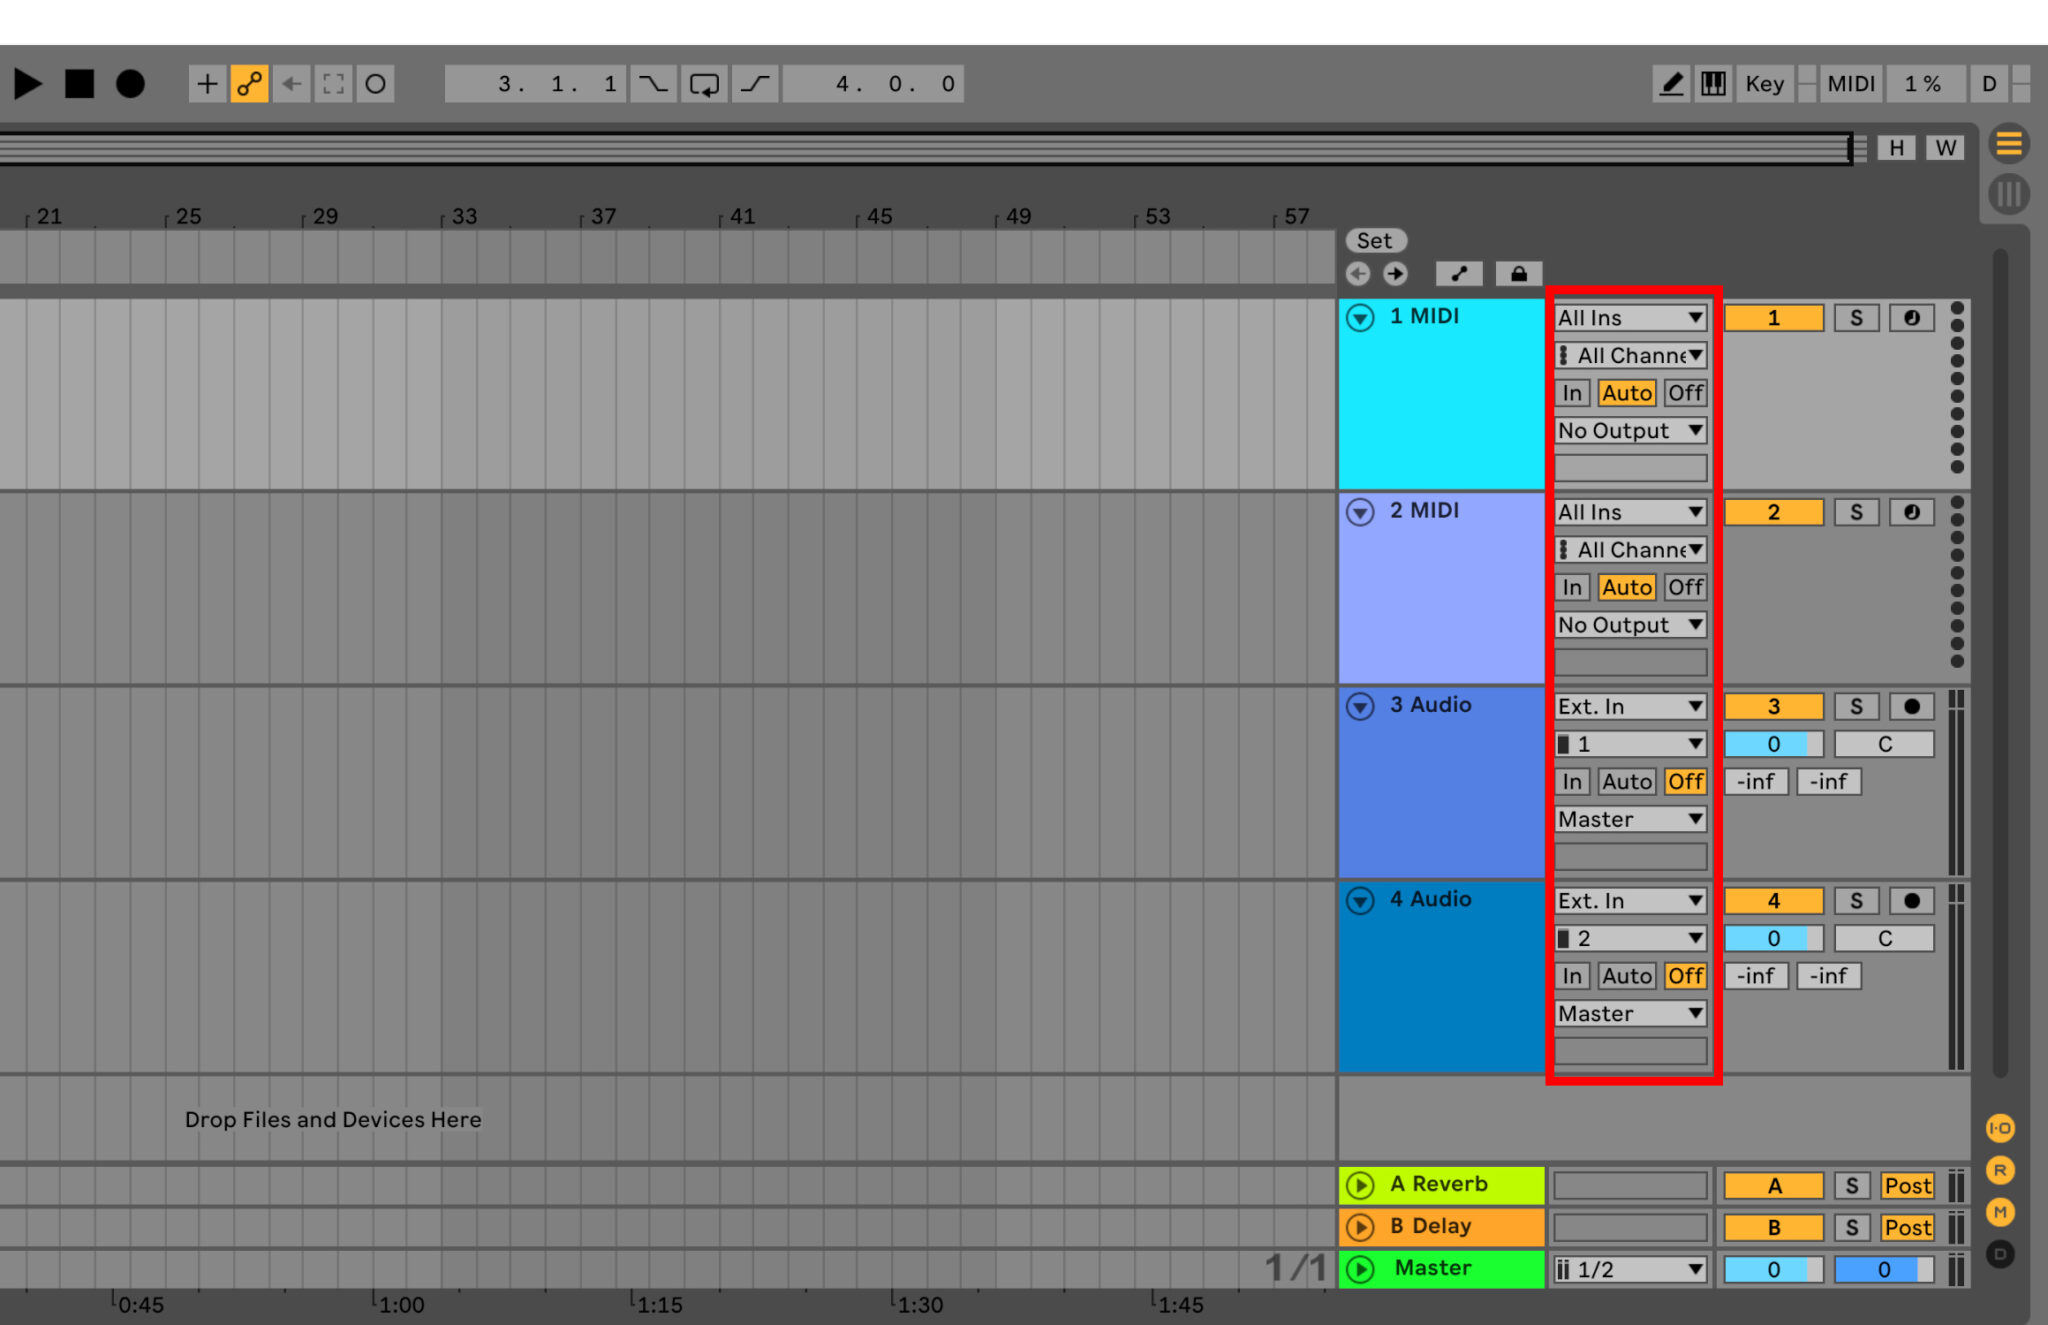
Task: Show Track Delay D button
Action: tap(2000, 1254)
